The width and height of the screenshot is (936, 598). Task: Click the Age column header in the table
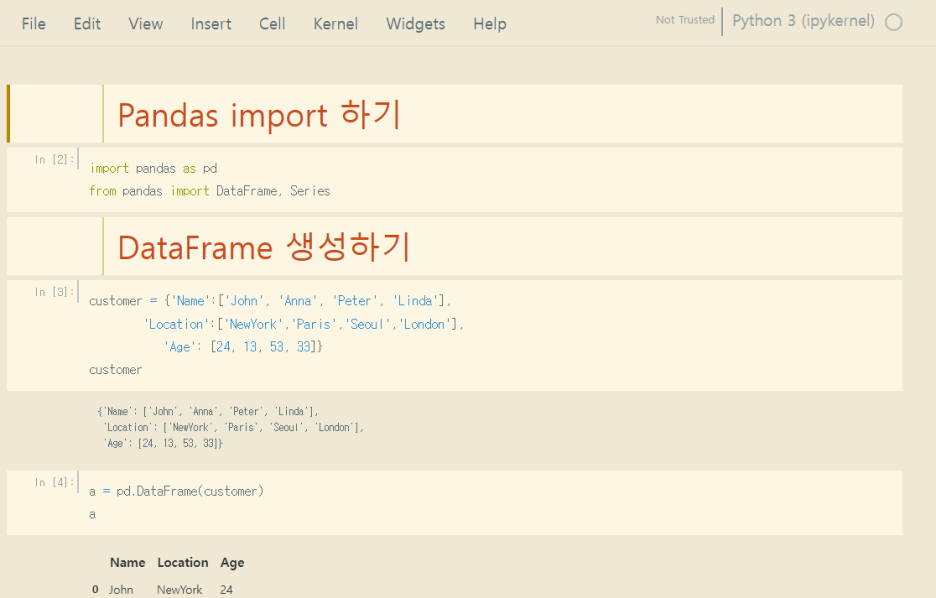pos(232,563)
